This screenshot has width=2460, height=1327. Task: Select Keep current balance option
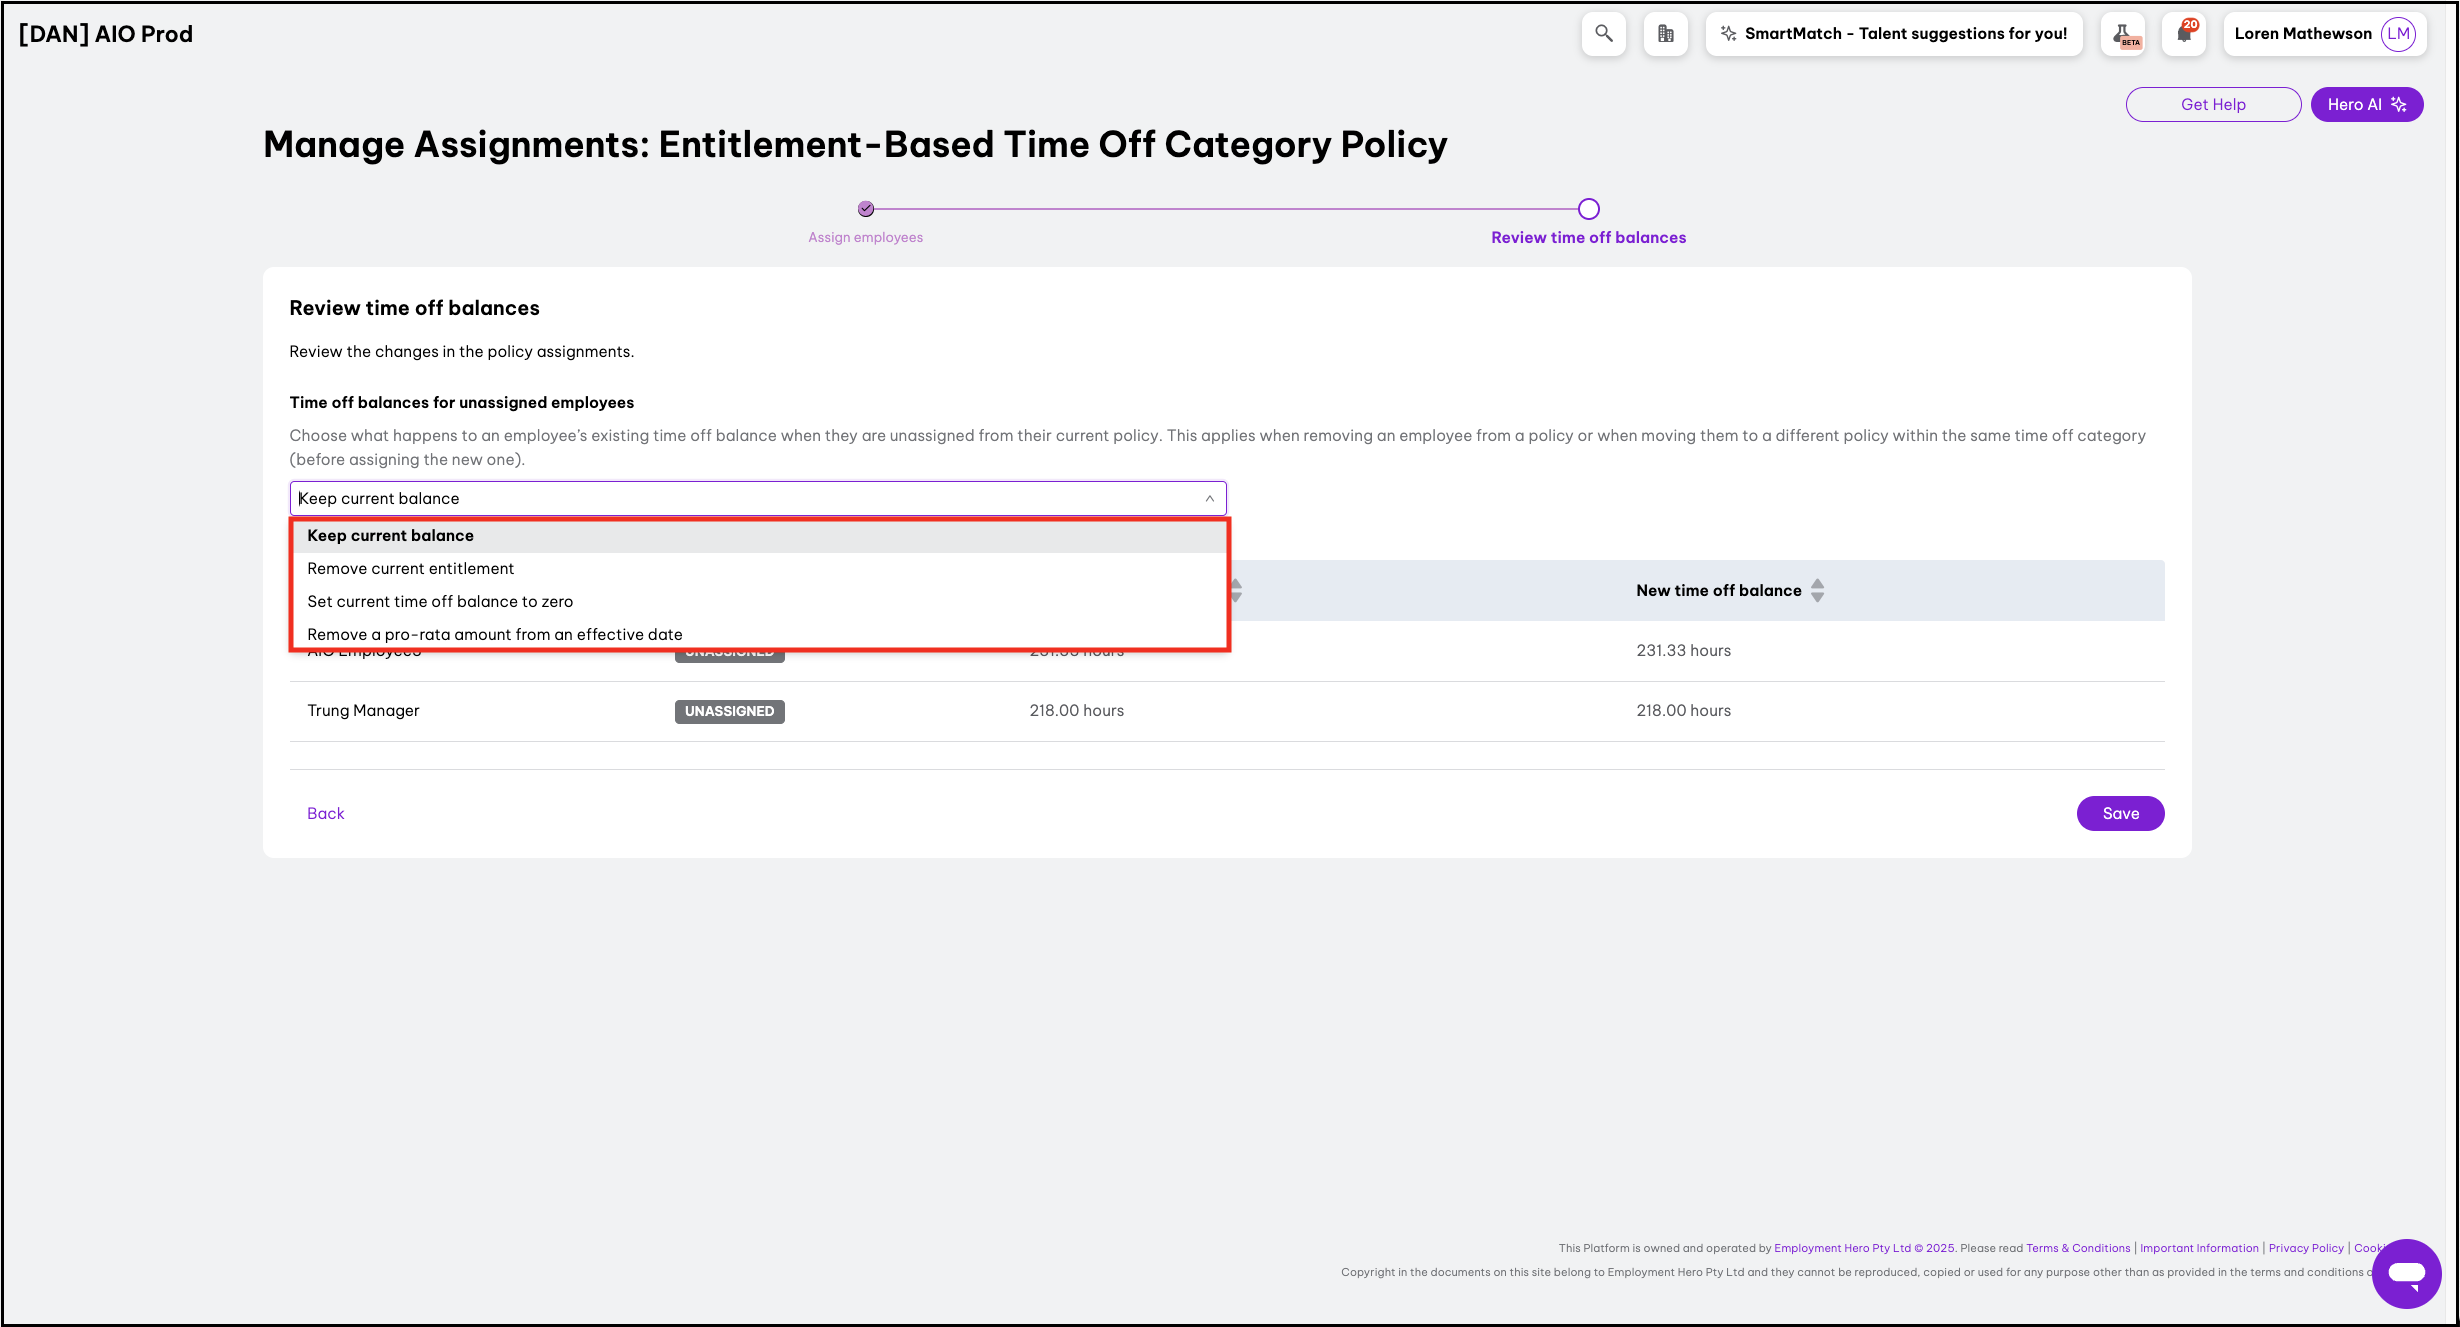click(390, 535)
